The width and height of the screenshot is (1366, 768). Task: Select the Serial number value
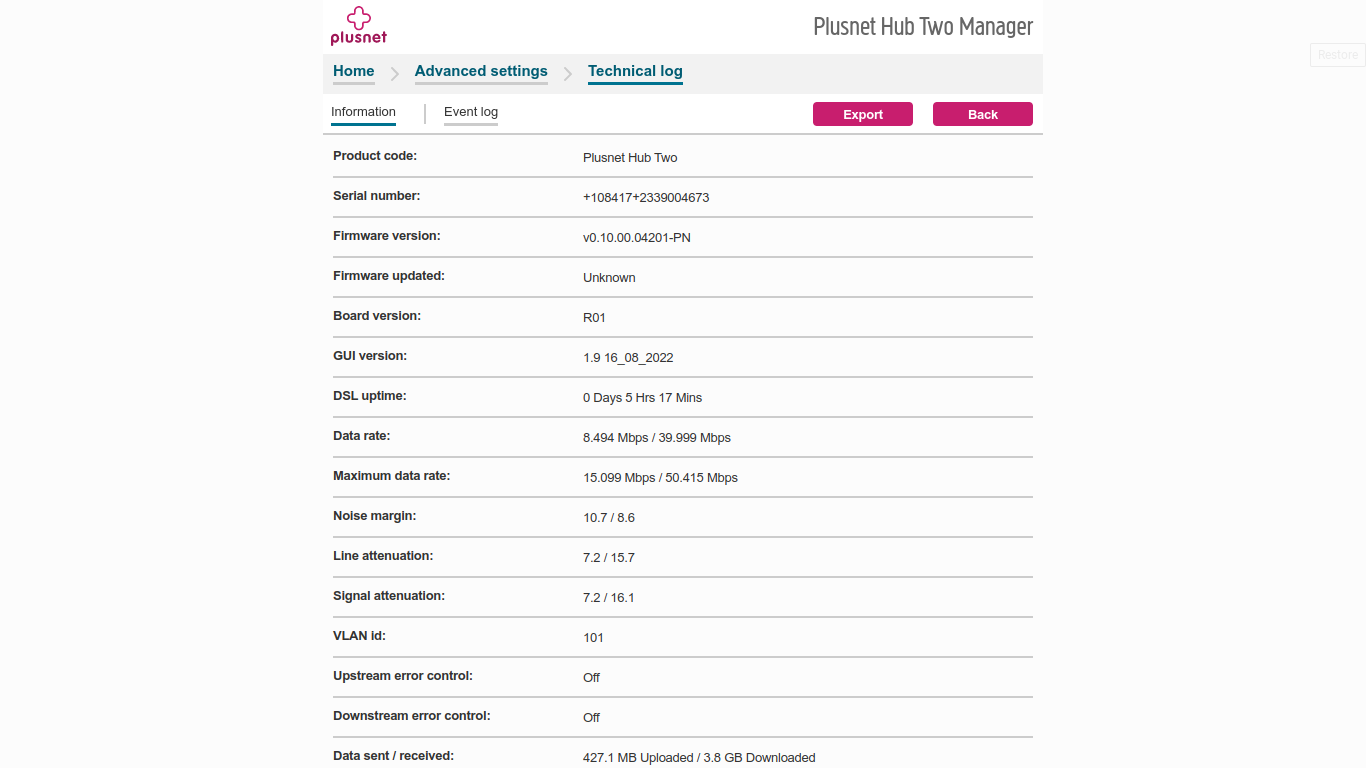pos(646,197)
